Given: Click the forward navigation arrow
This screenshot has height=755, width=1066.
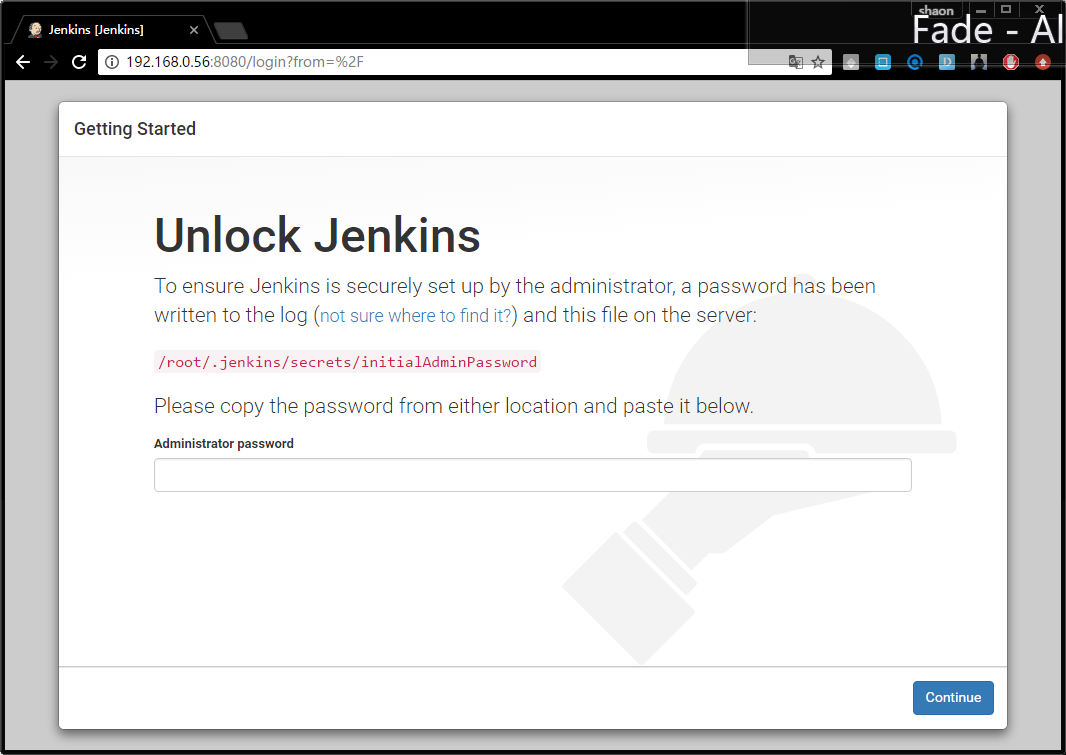Looking at the screenshot, I should (x=51, y=62).
